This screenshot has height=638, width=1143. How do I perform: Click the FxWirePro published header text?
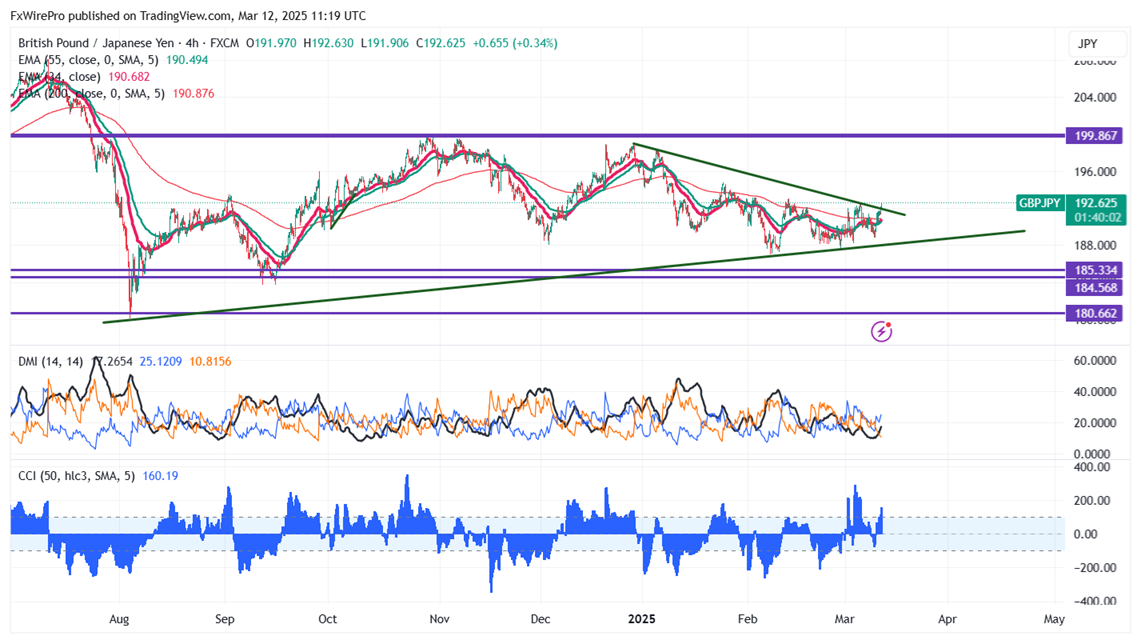(x=188, y=15)
